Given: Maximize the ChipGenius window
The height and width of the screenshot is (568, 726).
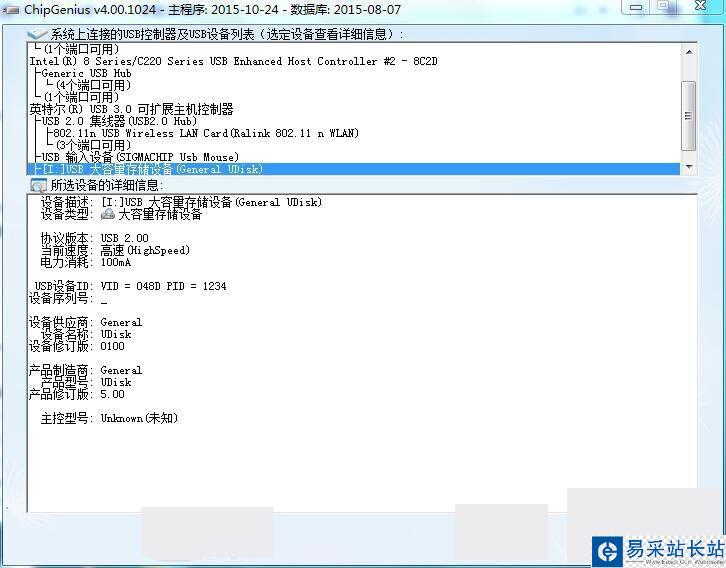Looking at the screenshot, I should pyautogui.click(x=663, y=6).
